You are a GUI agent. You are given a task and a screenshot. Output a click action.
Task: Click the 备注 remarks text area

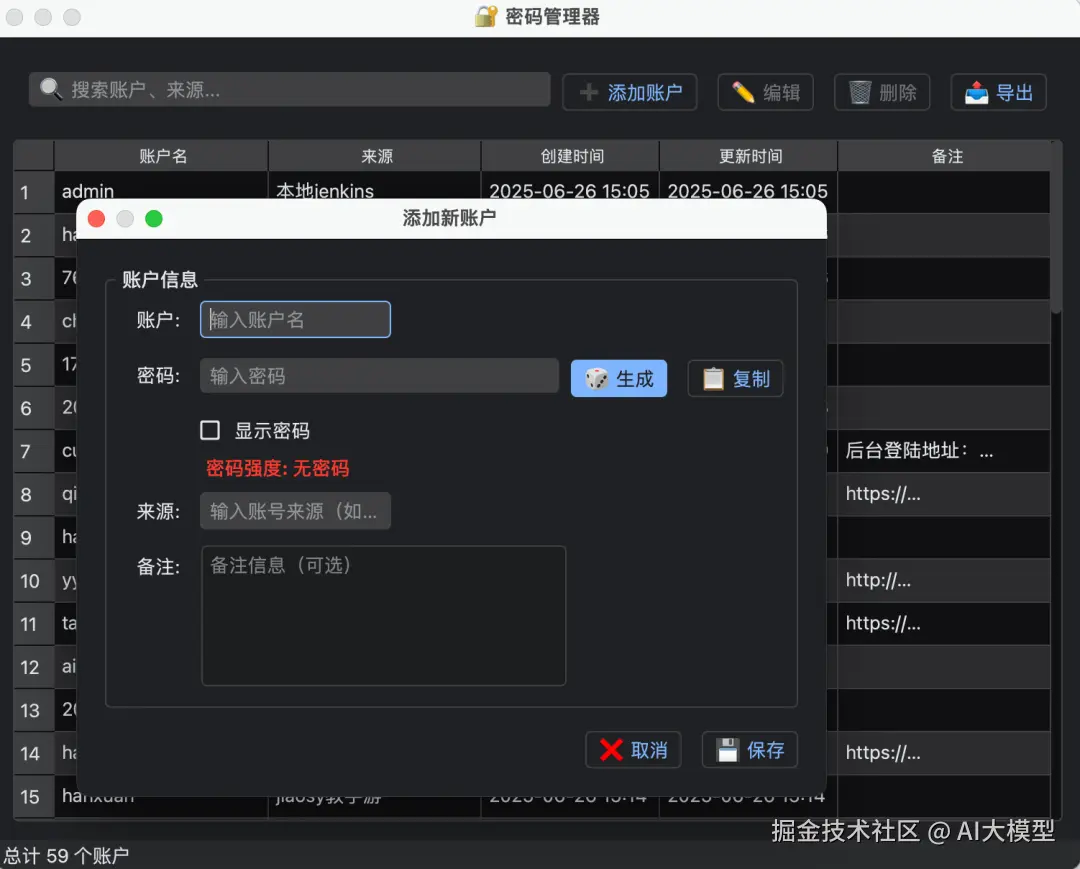click(x=383, y=615)
